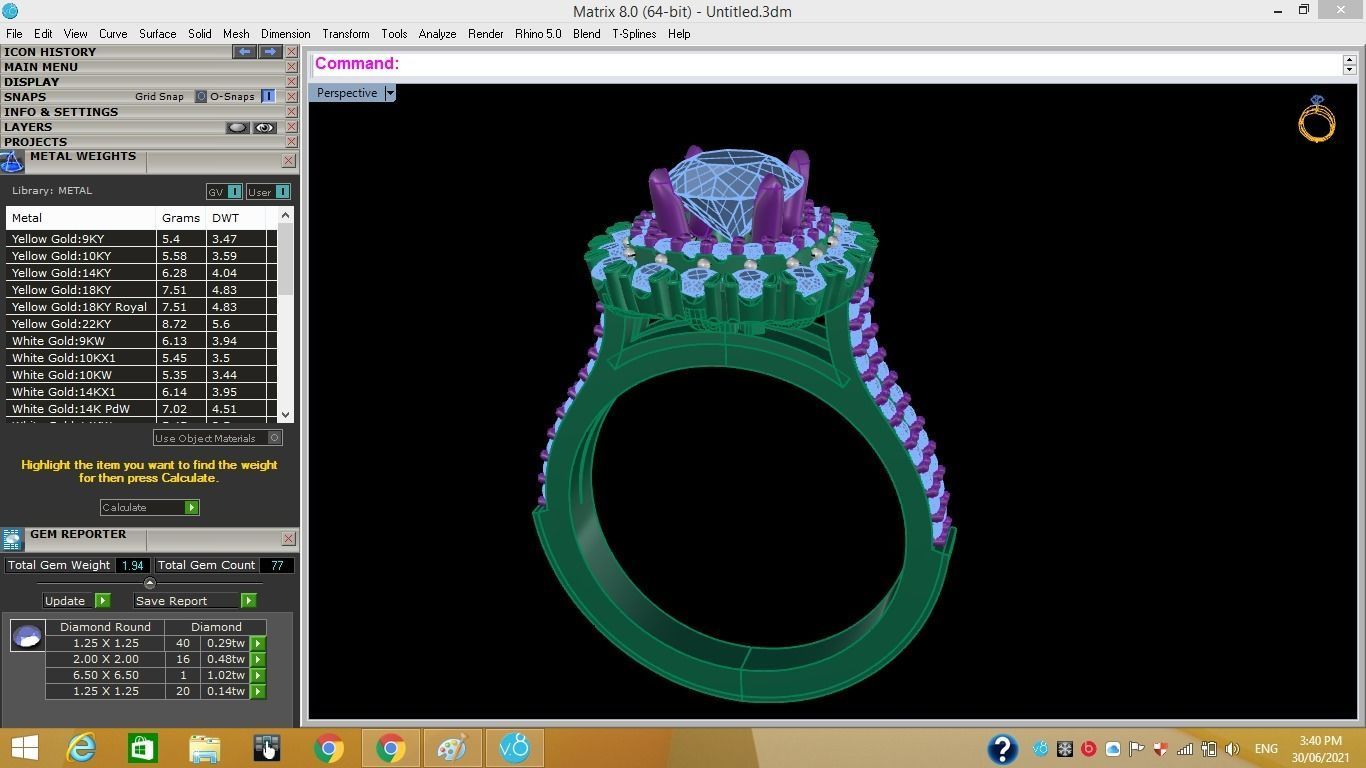Screen dimensions: 1366x768
Task: Click metal list scroll-down arrow
Action: (286, 414)
